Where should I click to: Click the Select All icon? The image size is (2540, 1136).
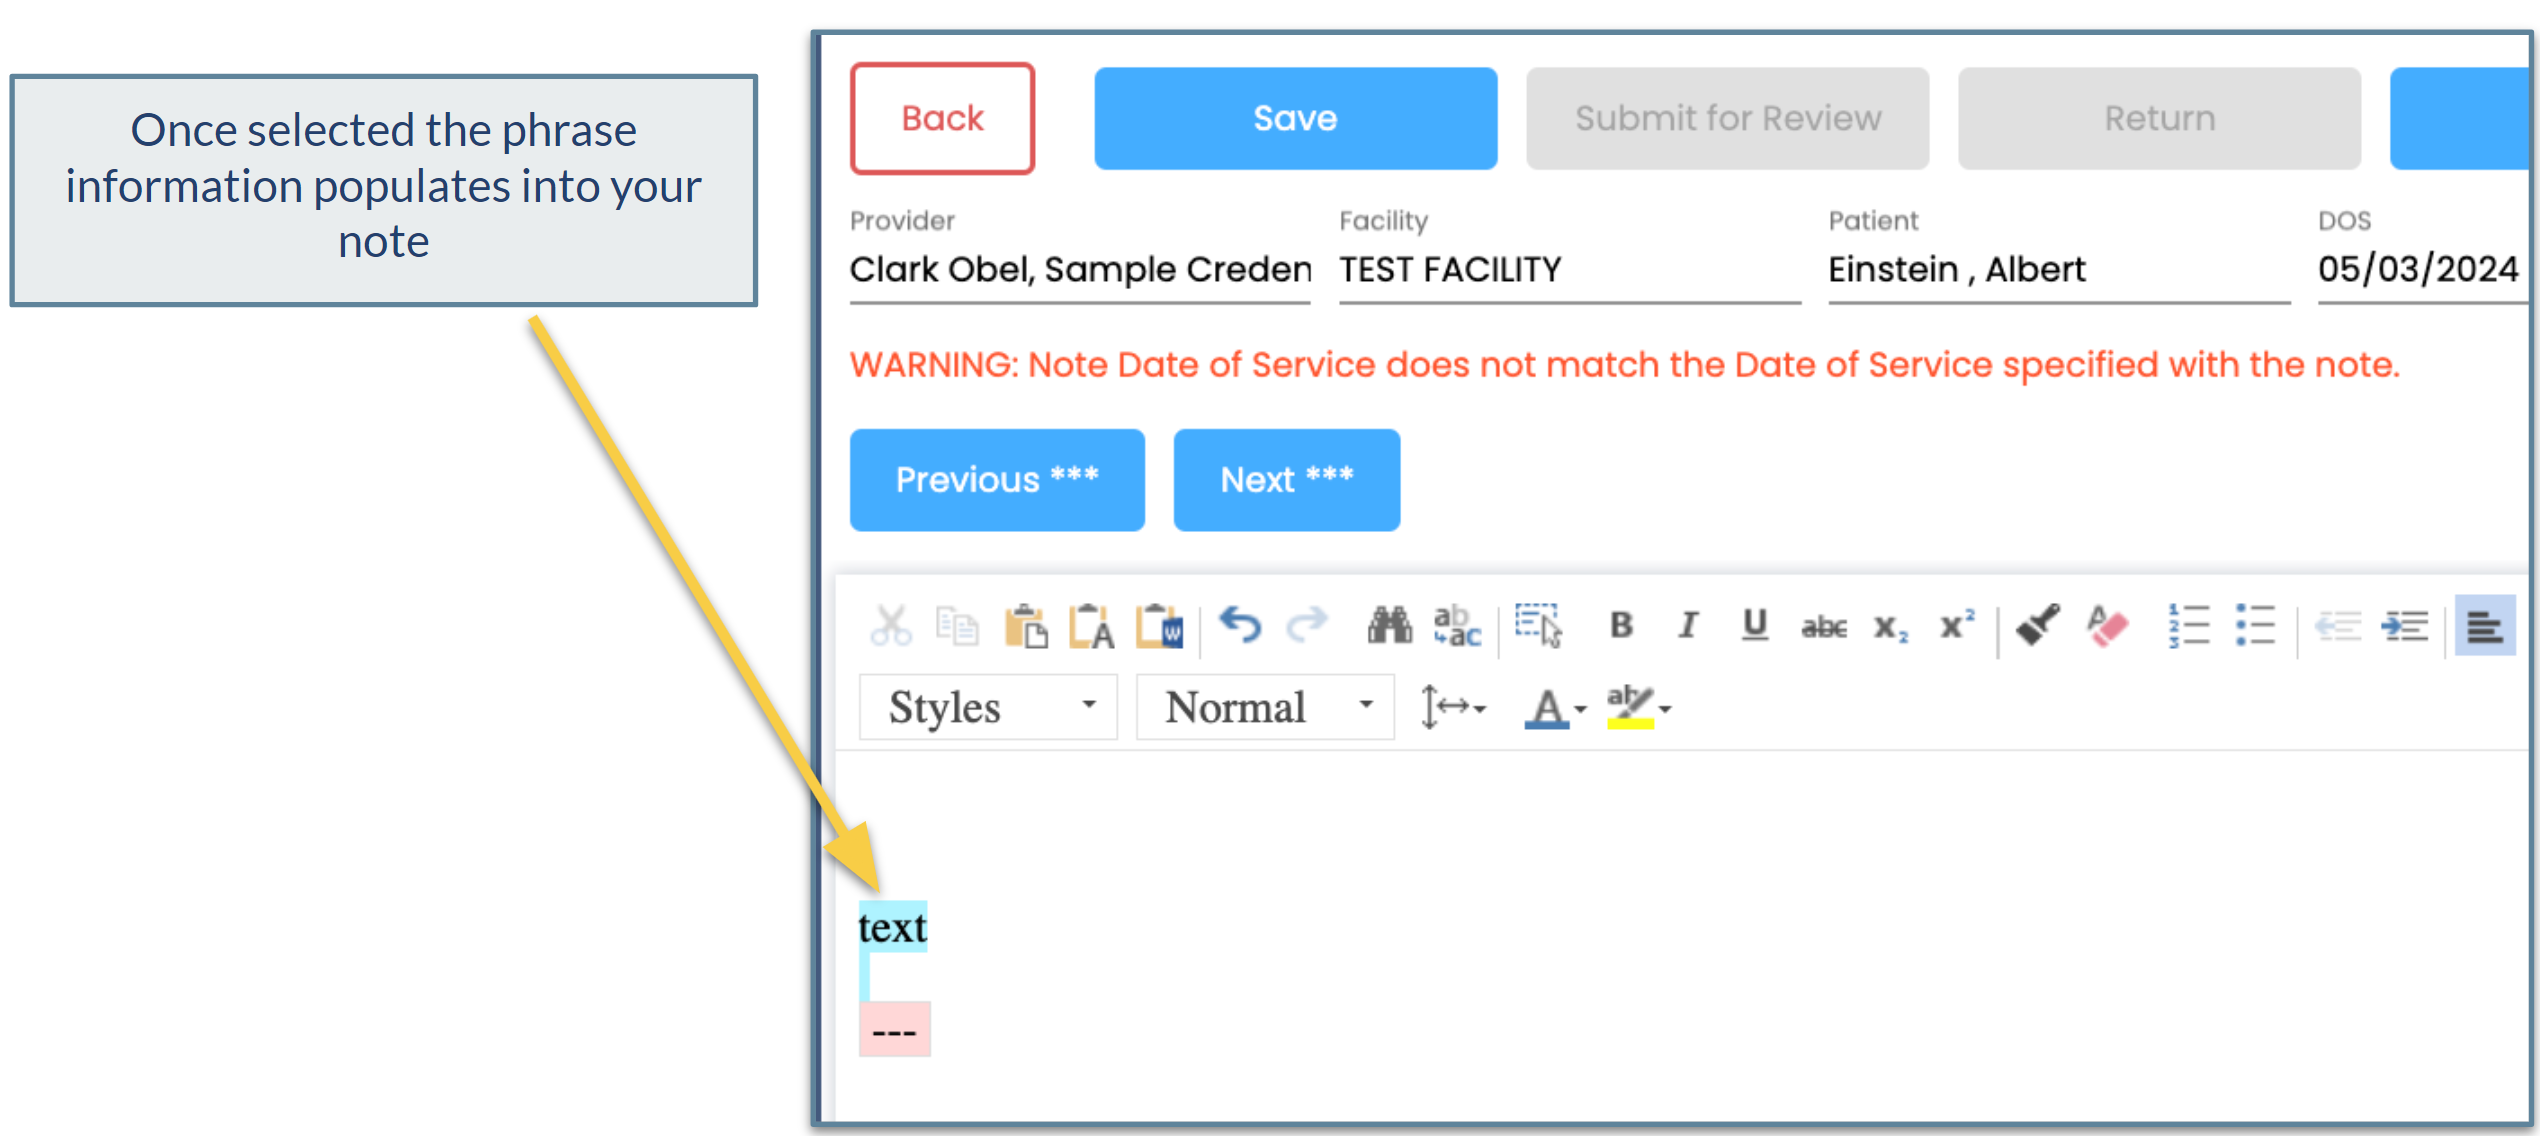pos(1535,627)
